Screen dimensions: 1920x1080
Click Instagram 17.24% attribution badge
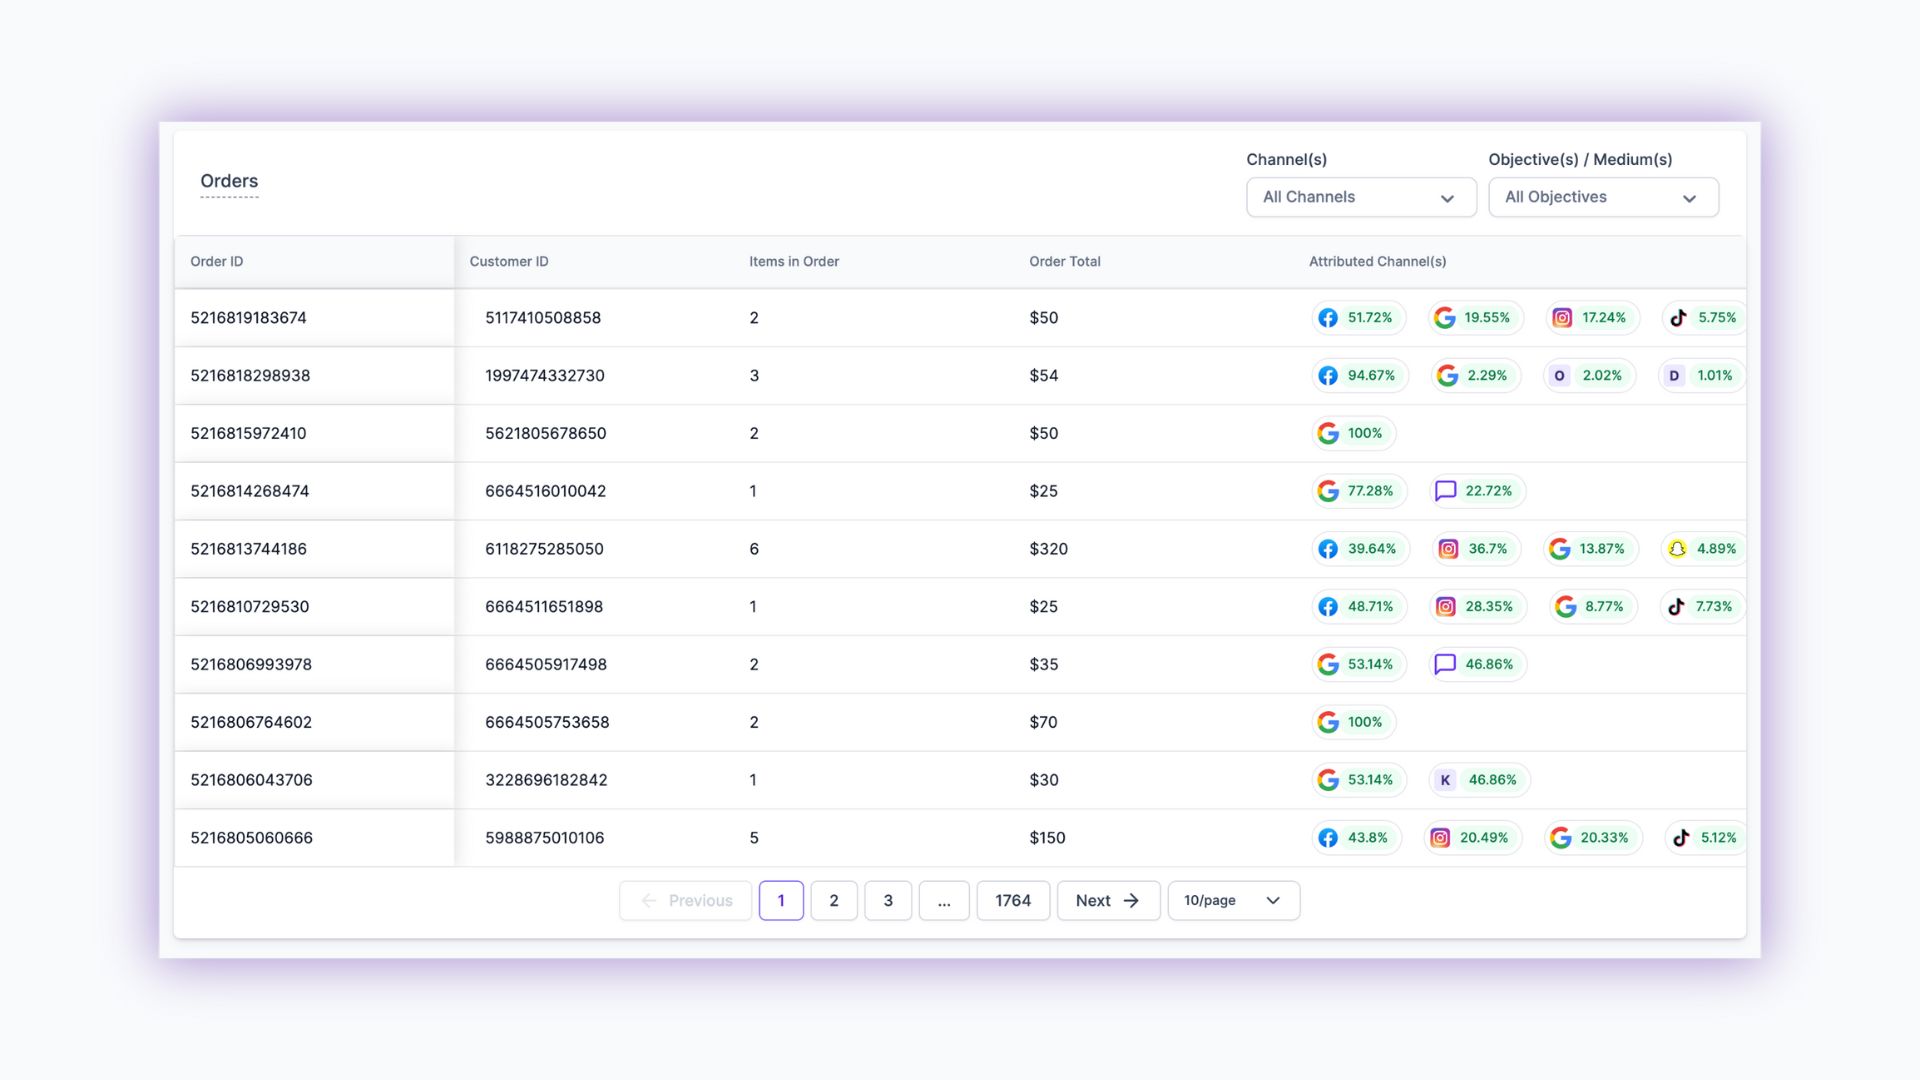[x=1591, y=318]
